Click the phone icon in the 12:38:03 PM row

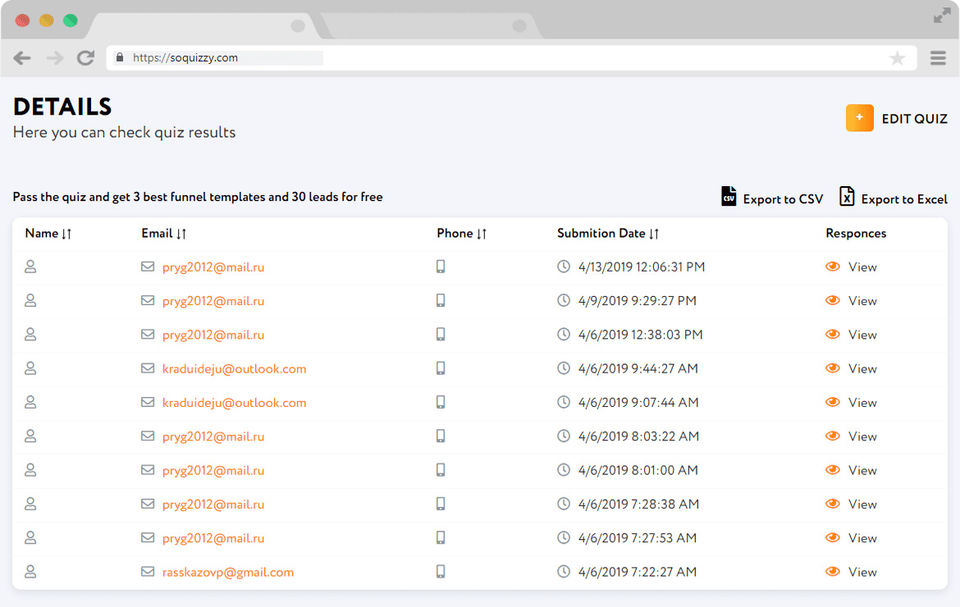point(441,334)
